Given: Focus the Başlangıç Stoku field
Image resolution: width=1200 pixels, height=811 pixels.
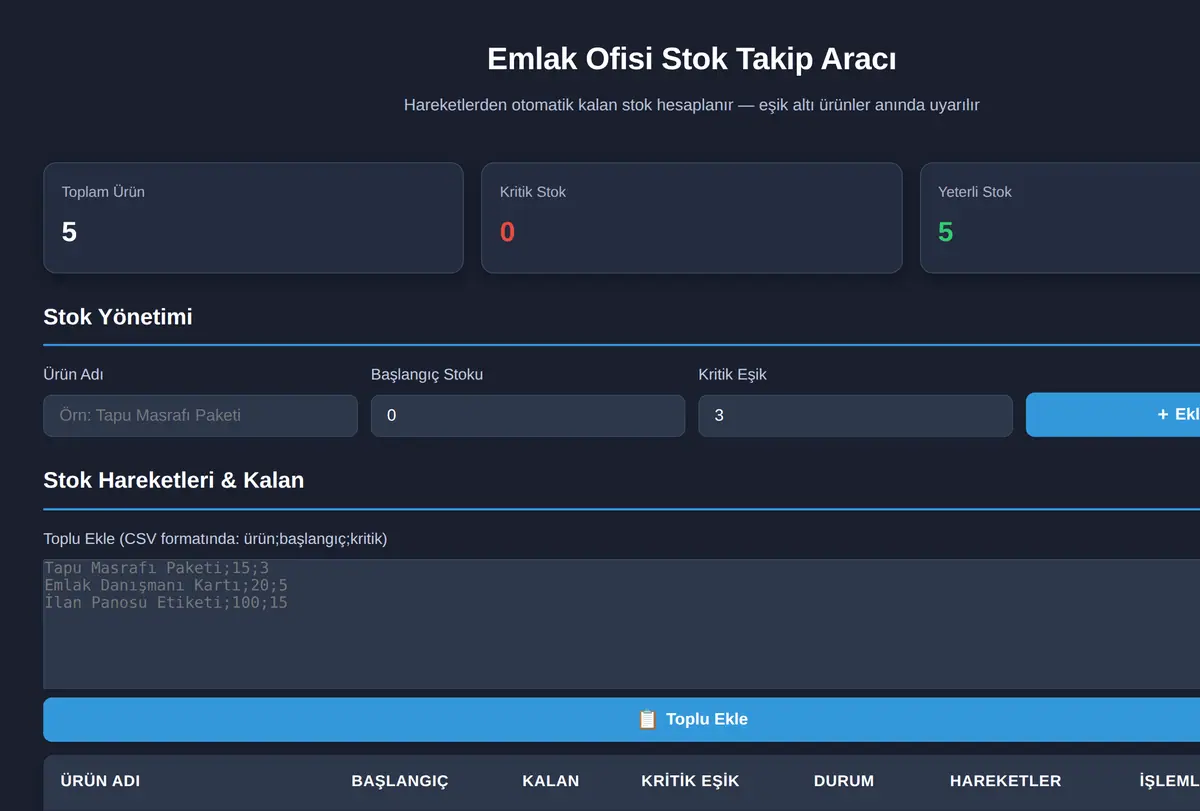Looking at the screenshot, I should pos(528,415).
